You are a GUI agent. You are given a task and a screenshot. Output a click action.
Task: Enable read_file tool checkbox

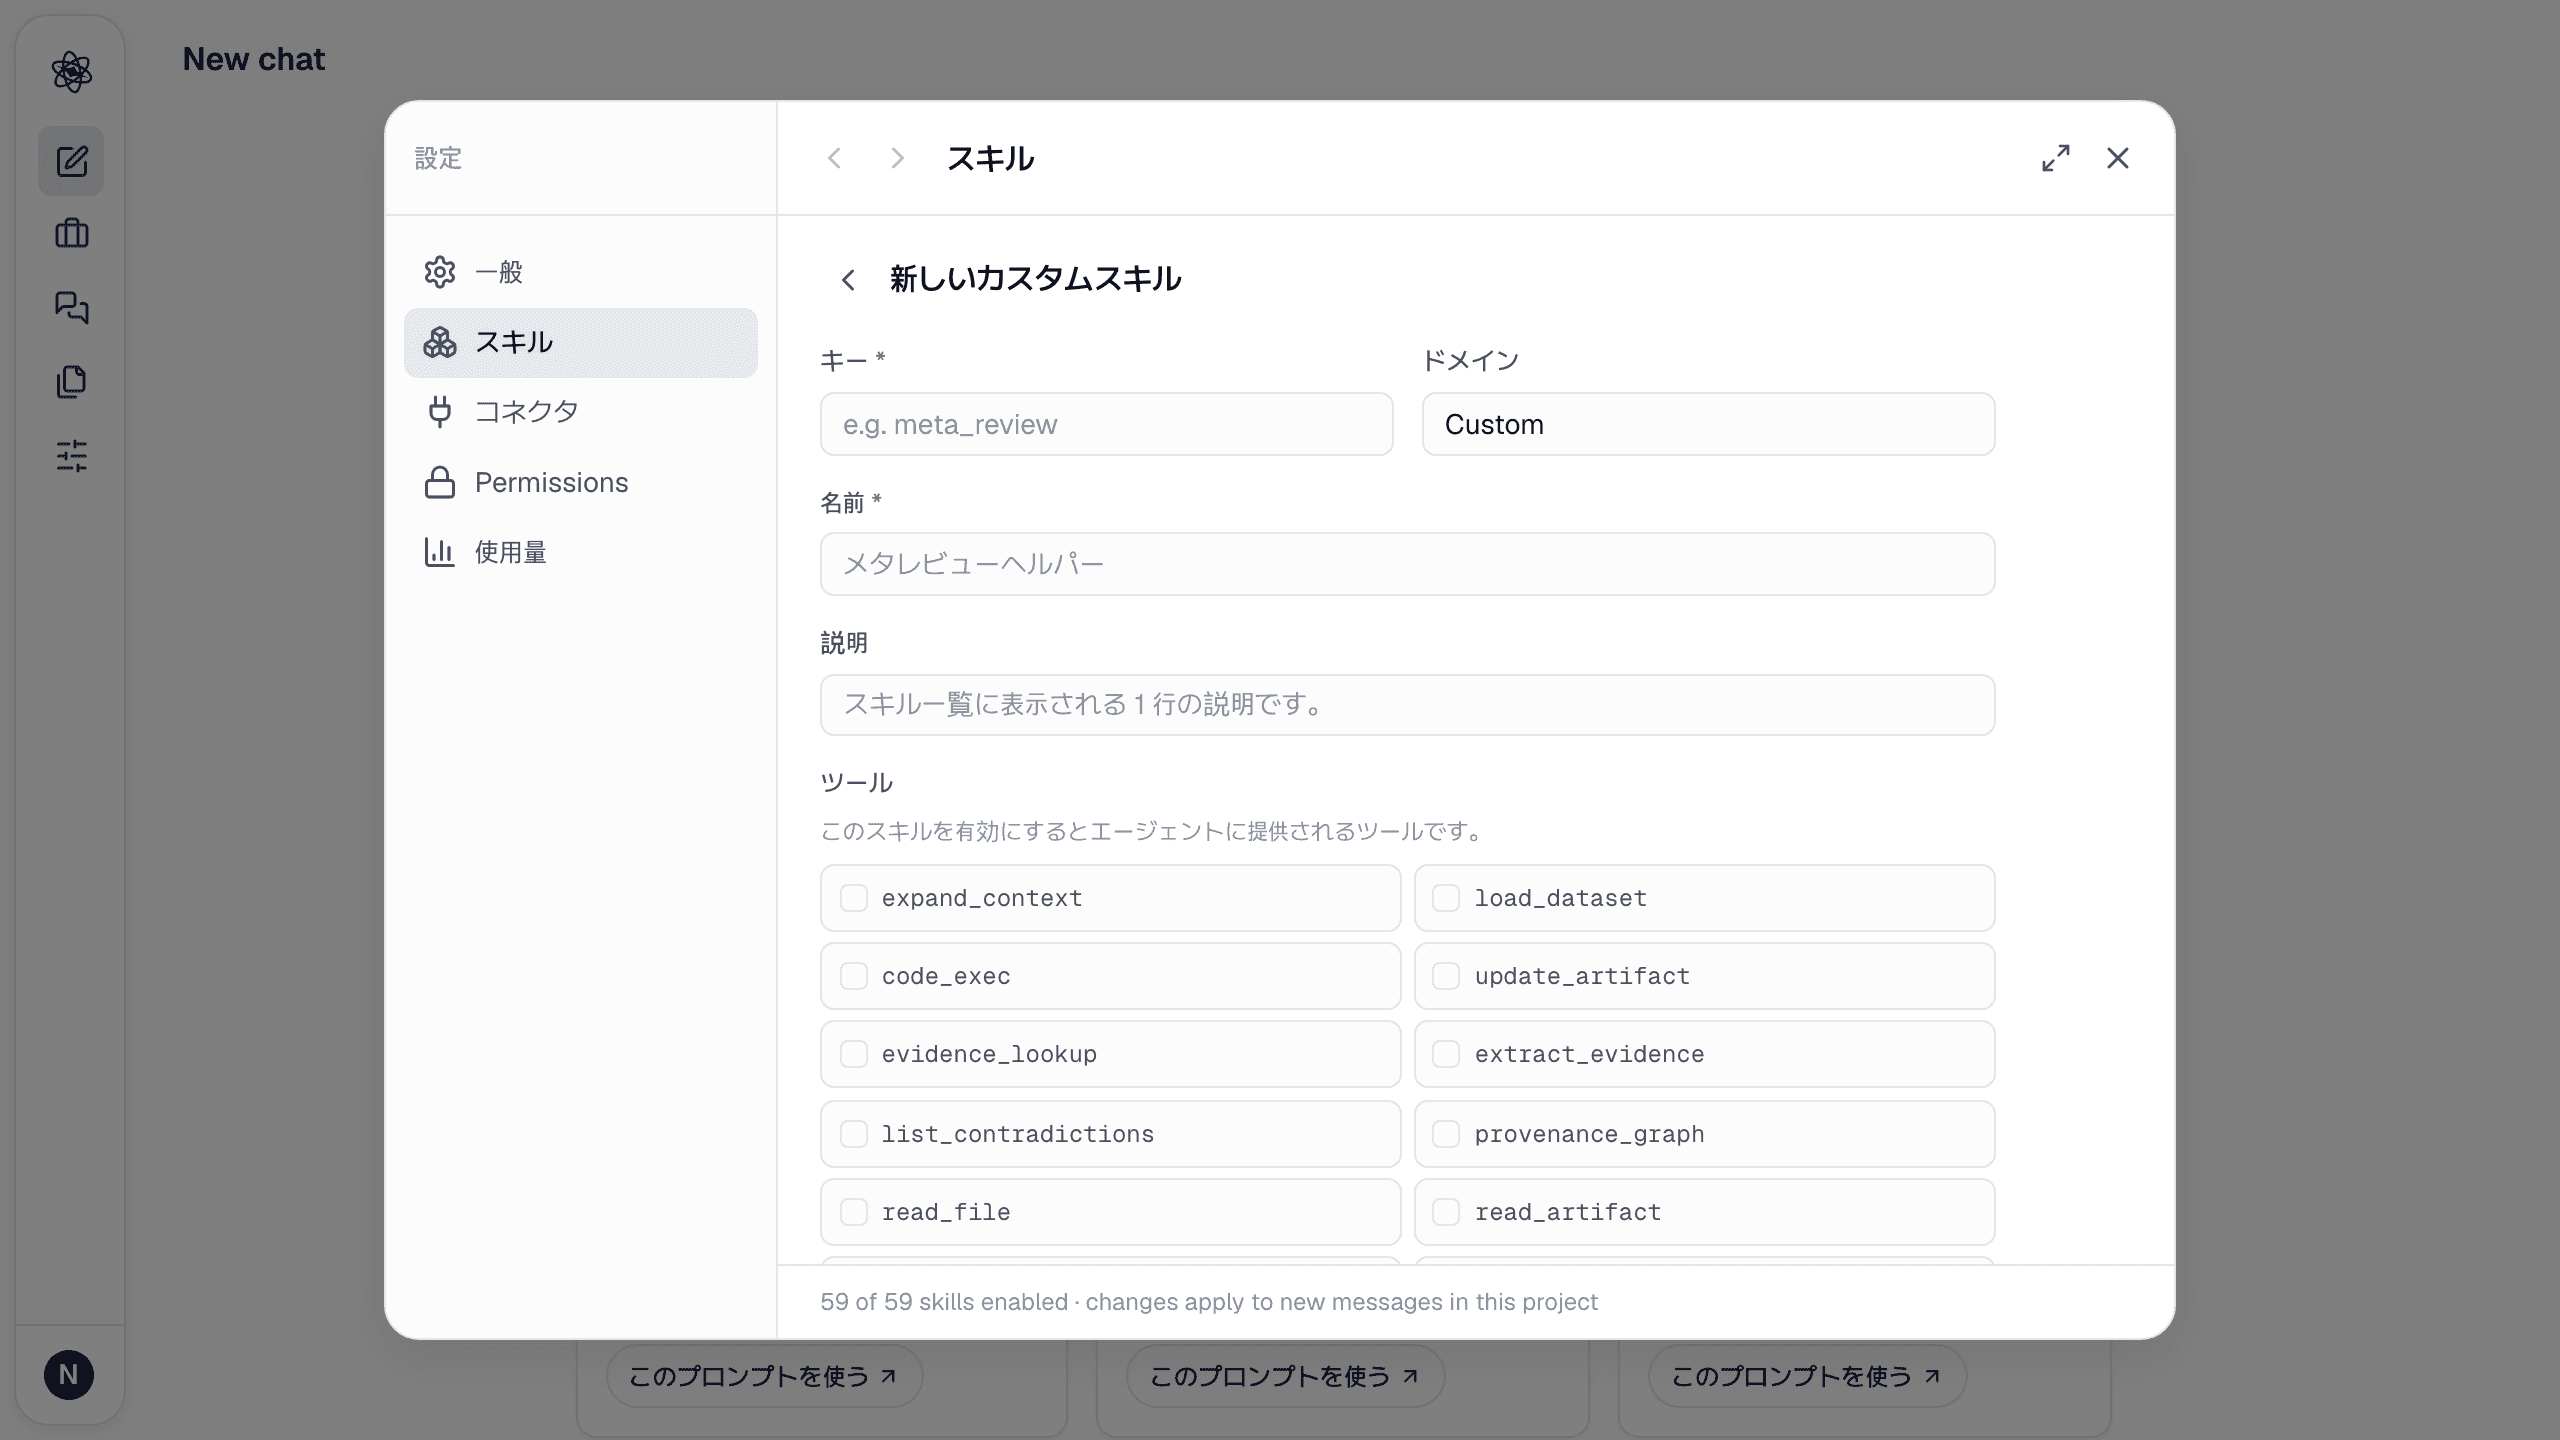854,1212
